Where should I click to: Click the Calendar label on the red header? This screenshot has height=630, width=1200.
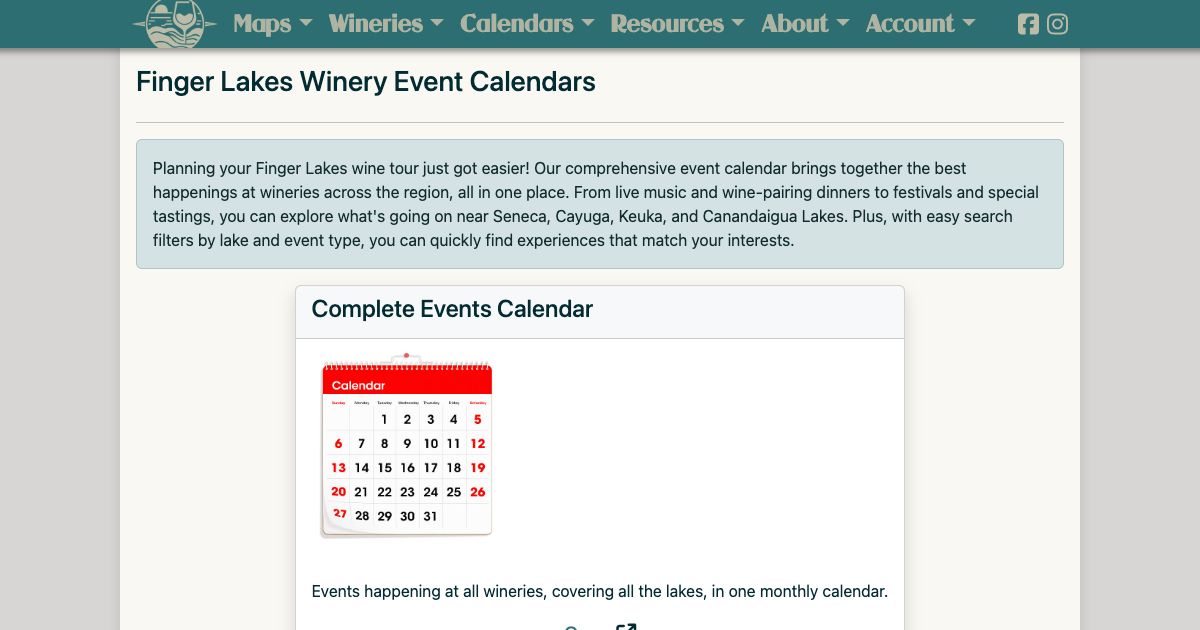[x=360, y=385]
